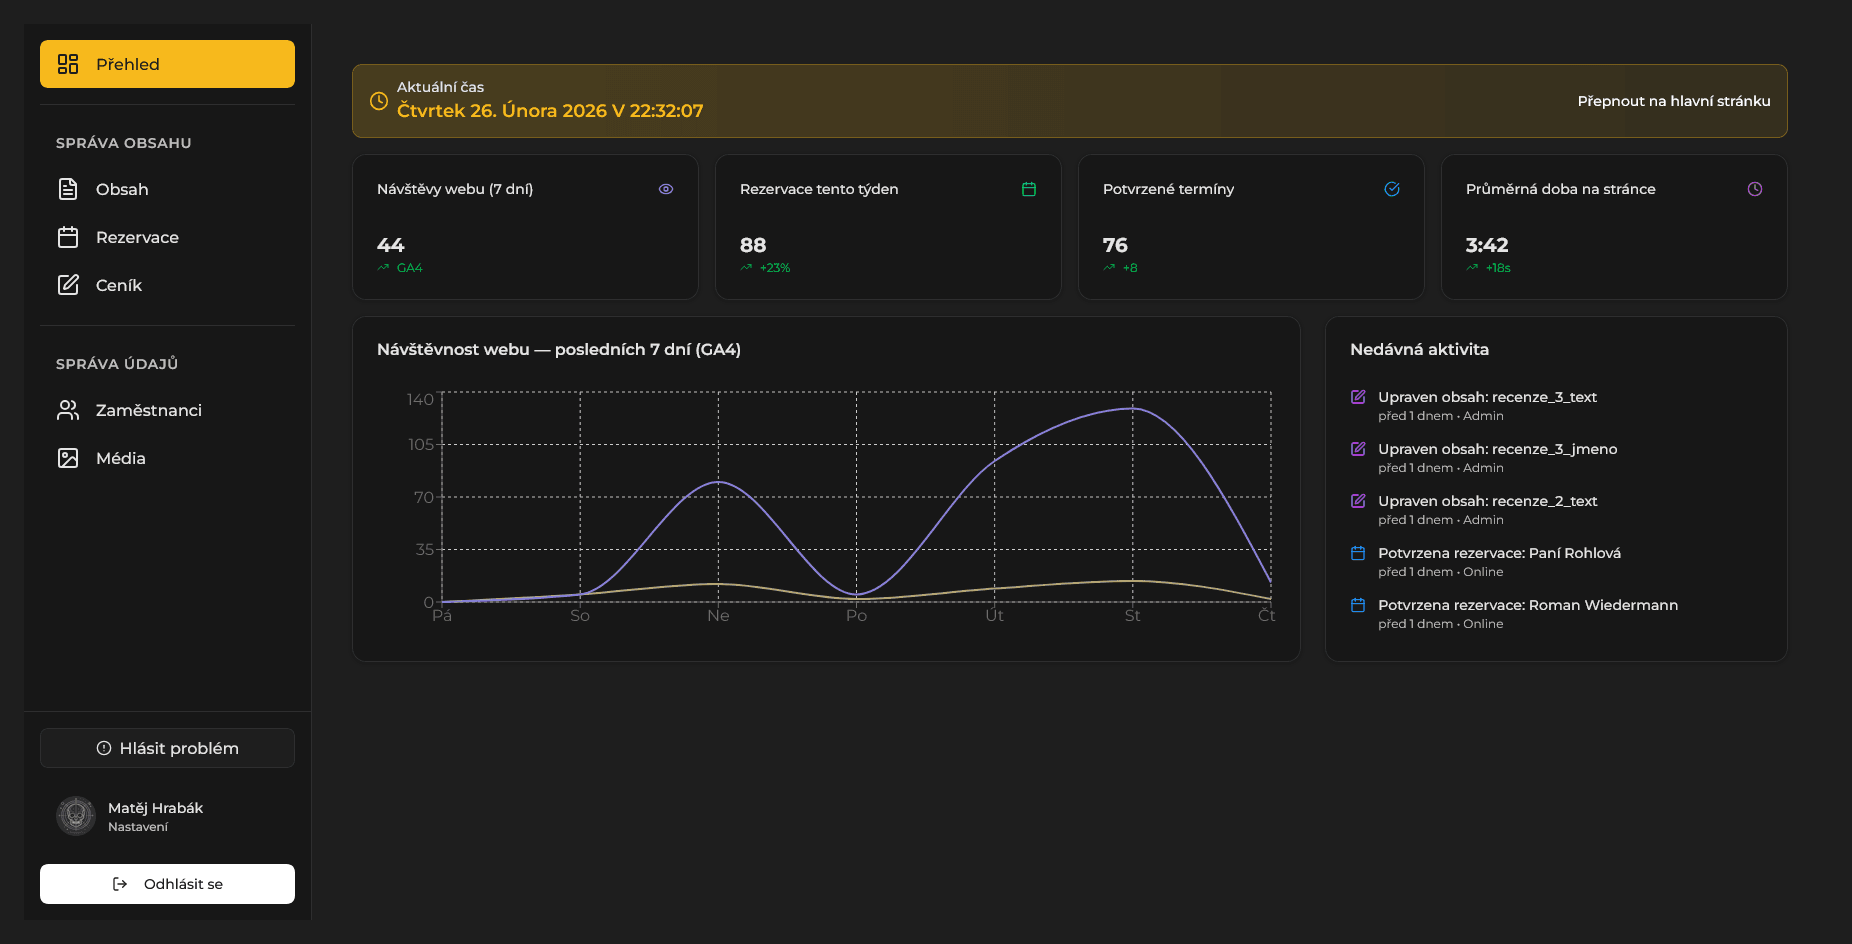Open the Obsah section in sidebar
Viewport: 1852px width, 944px height.
tap(122, 189)
